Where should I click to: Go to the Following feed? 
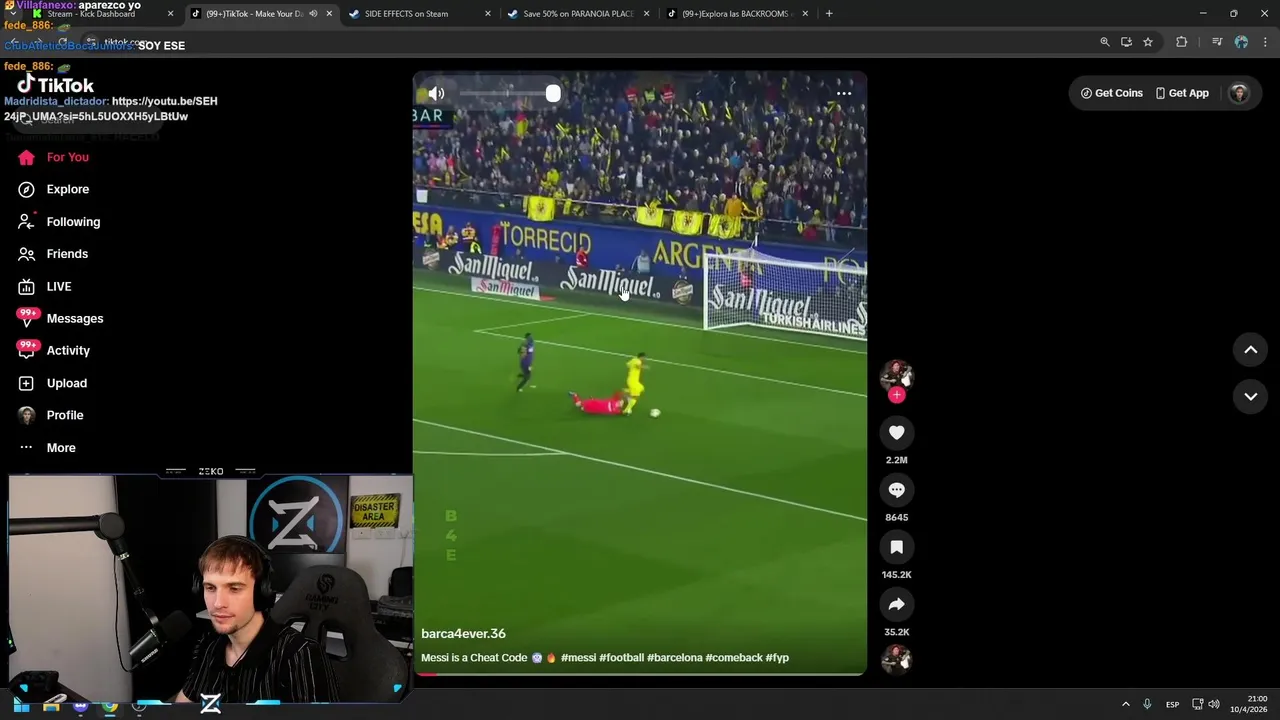59,222
